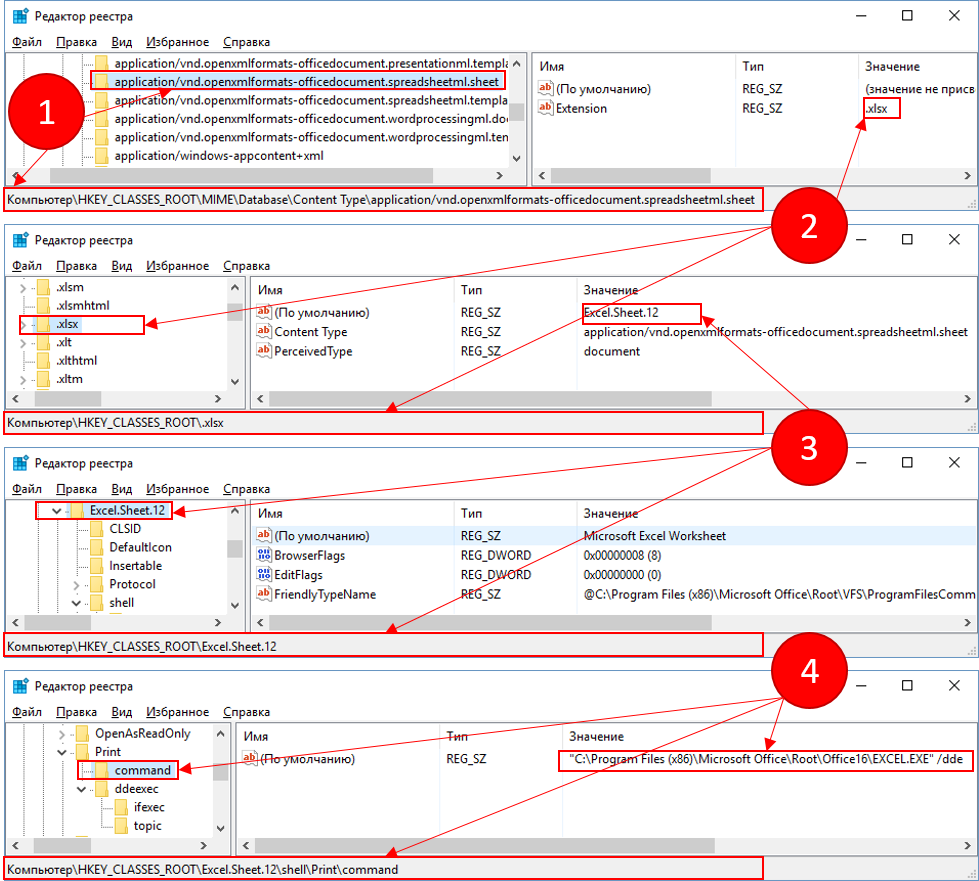Select the Insertable subkey

point(135,566)
